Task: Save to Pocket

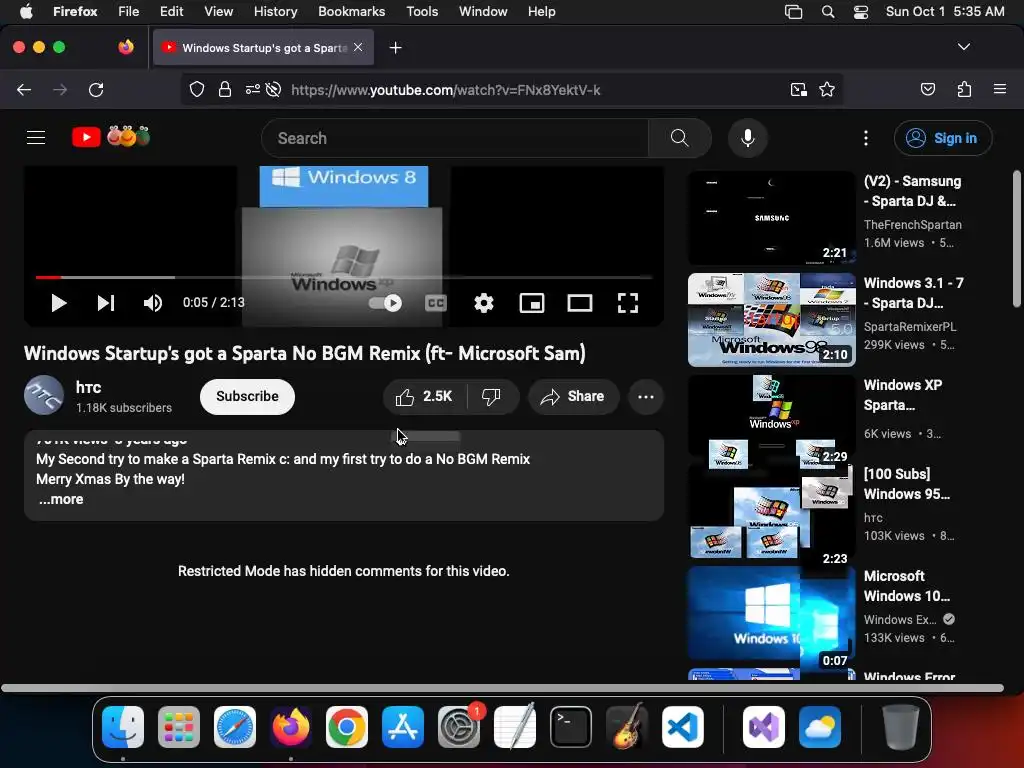Action: coord(928,90)
